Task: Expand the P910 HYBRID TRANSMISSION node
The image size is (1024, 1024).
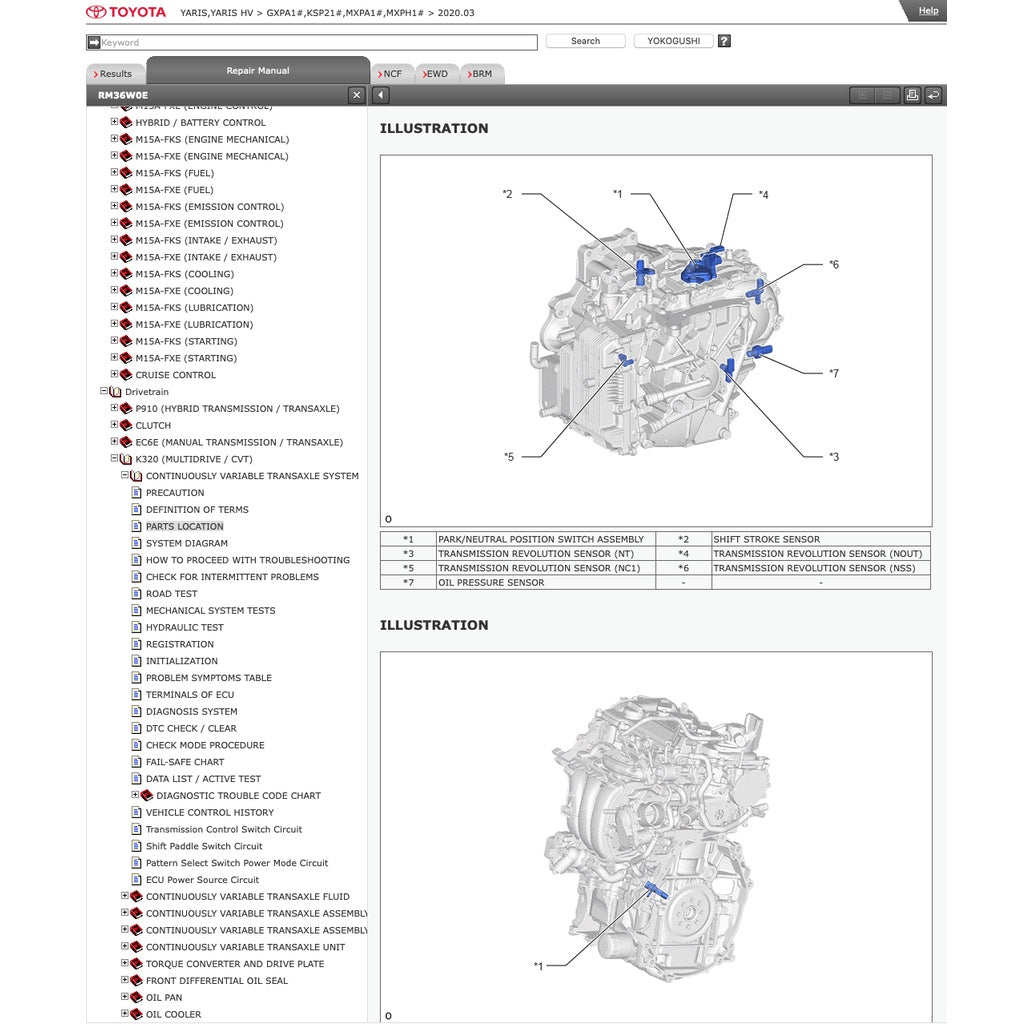Action: pos(116,408)
